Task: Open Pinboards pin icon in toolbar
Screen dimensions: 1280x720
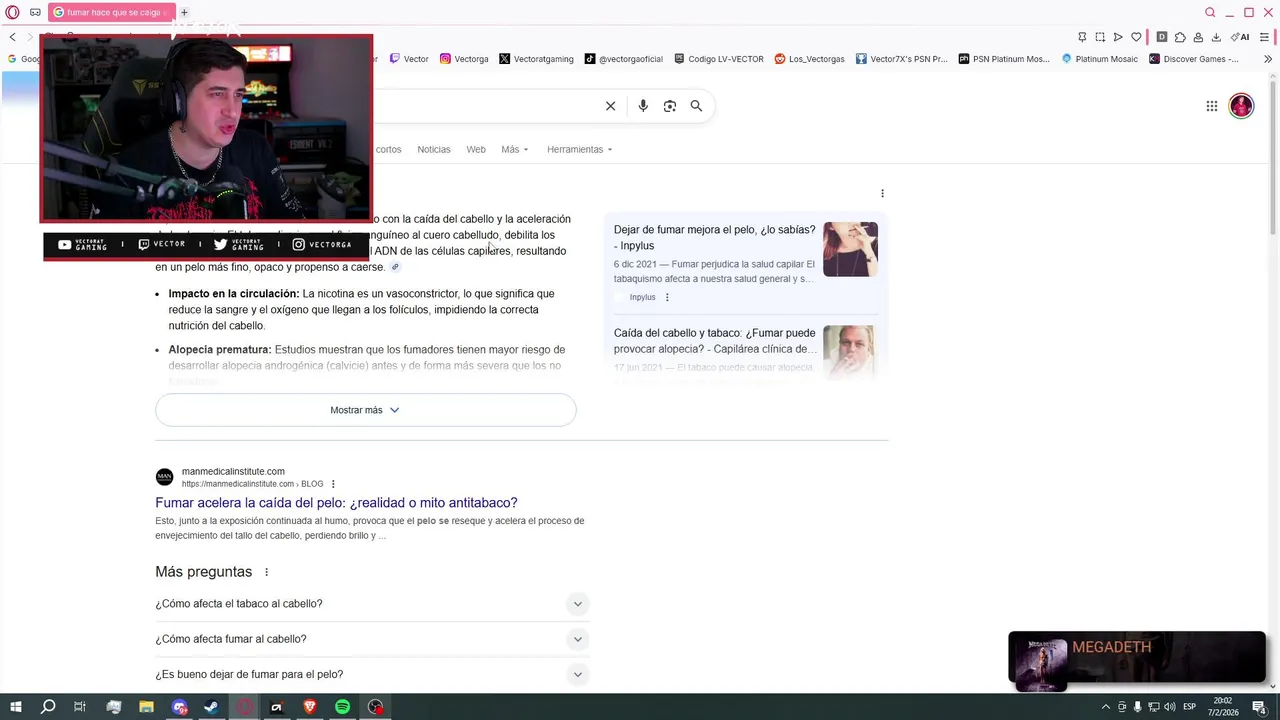Action: point(1082,37)
